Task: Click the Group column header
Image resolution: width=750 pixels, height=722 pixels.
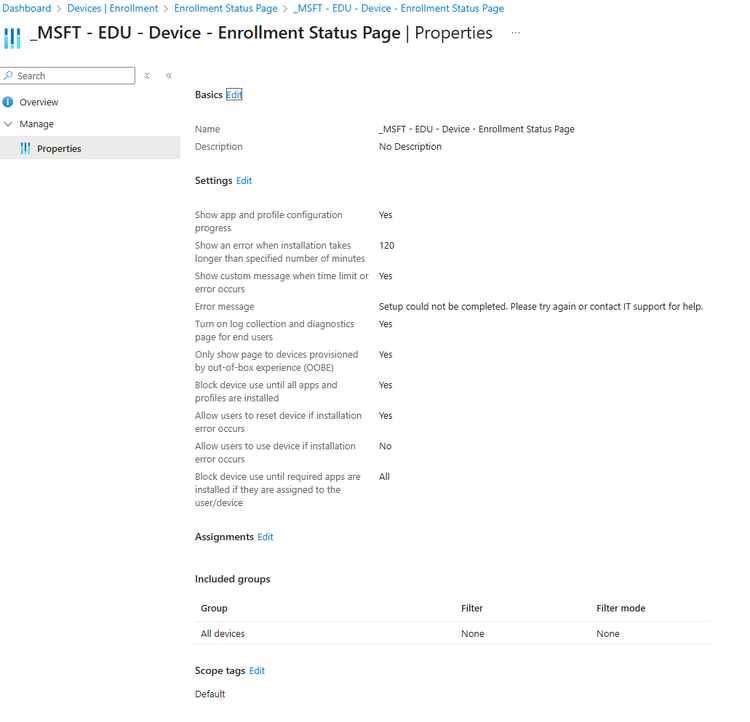Action: pyautogui.click(x=214, y=608)
